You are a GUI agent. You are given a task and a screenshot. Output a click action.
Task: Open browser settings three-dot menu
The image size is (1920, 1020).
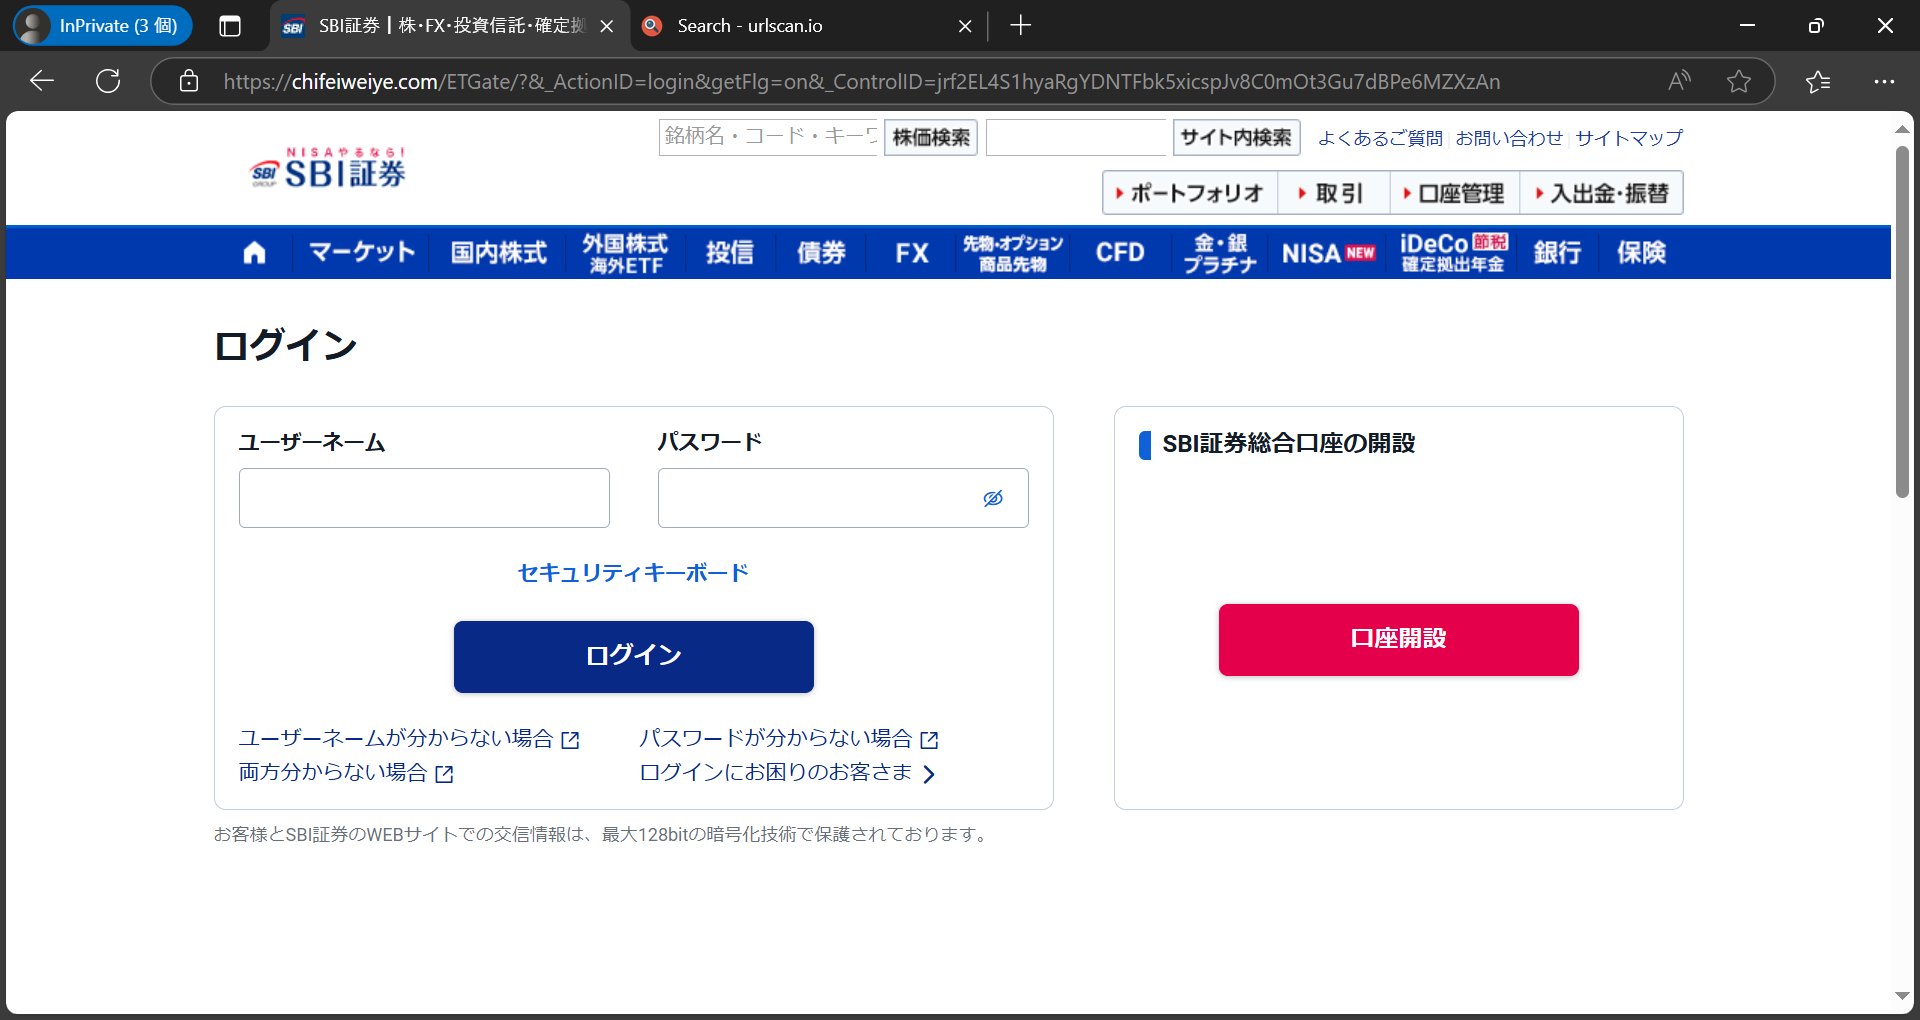(1884, 81)
